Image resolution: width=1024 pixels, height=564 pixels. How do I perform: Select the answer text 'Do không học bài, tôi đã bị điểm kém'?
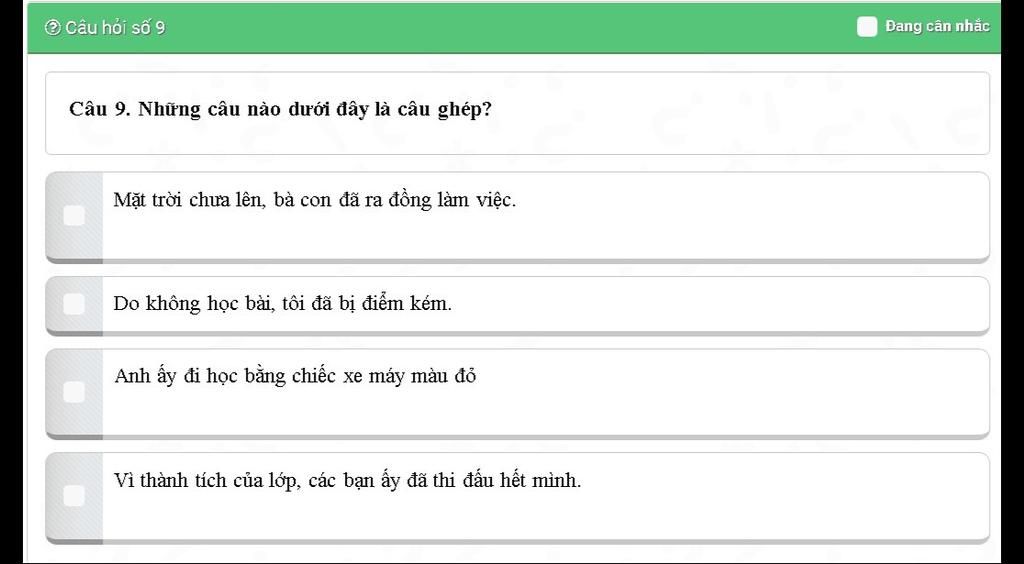[282, 304]
